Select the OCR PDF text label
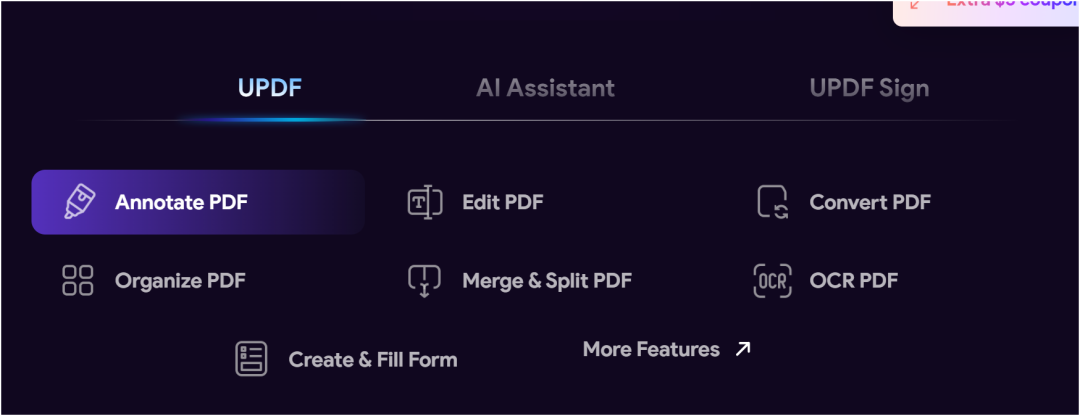The height and width of the screenshot is (416, 1080). pos(853,281)
